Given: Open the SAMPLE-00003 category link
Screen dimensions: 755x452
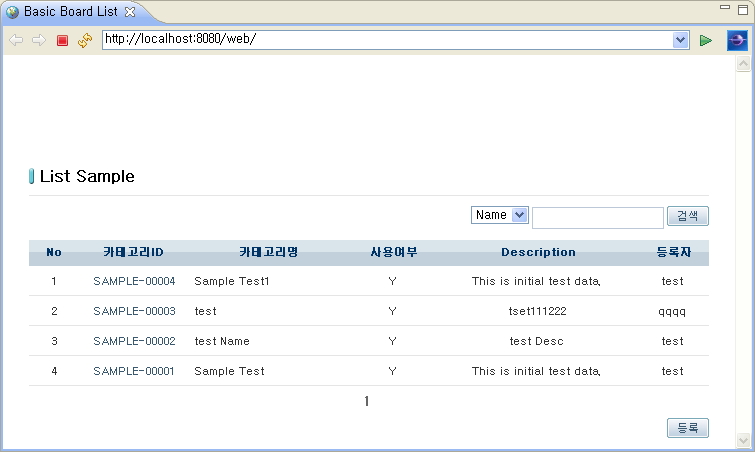Looking at the screenshot, I should [134, 311].
